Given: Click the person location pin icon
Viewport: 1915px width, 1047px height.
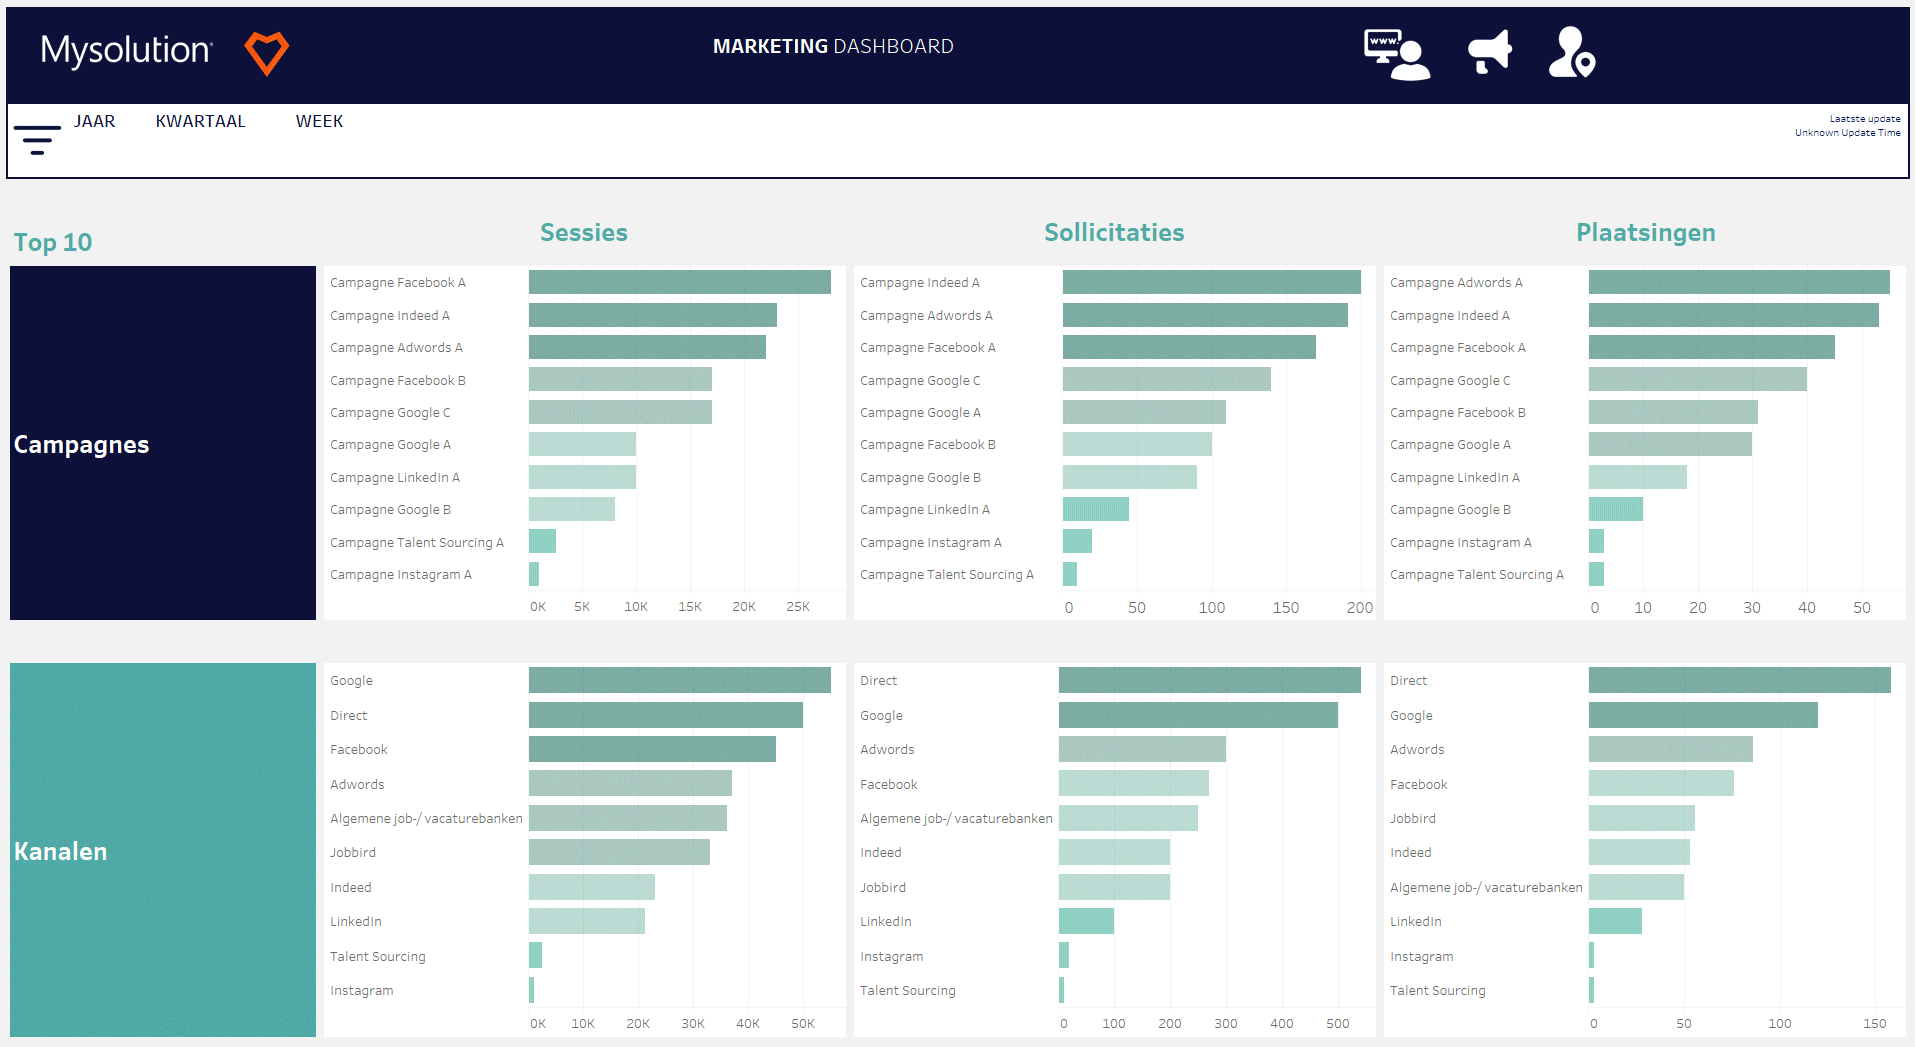Looking at the screenshot, I should pos(1571,53).
